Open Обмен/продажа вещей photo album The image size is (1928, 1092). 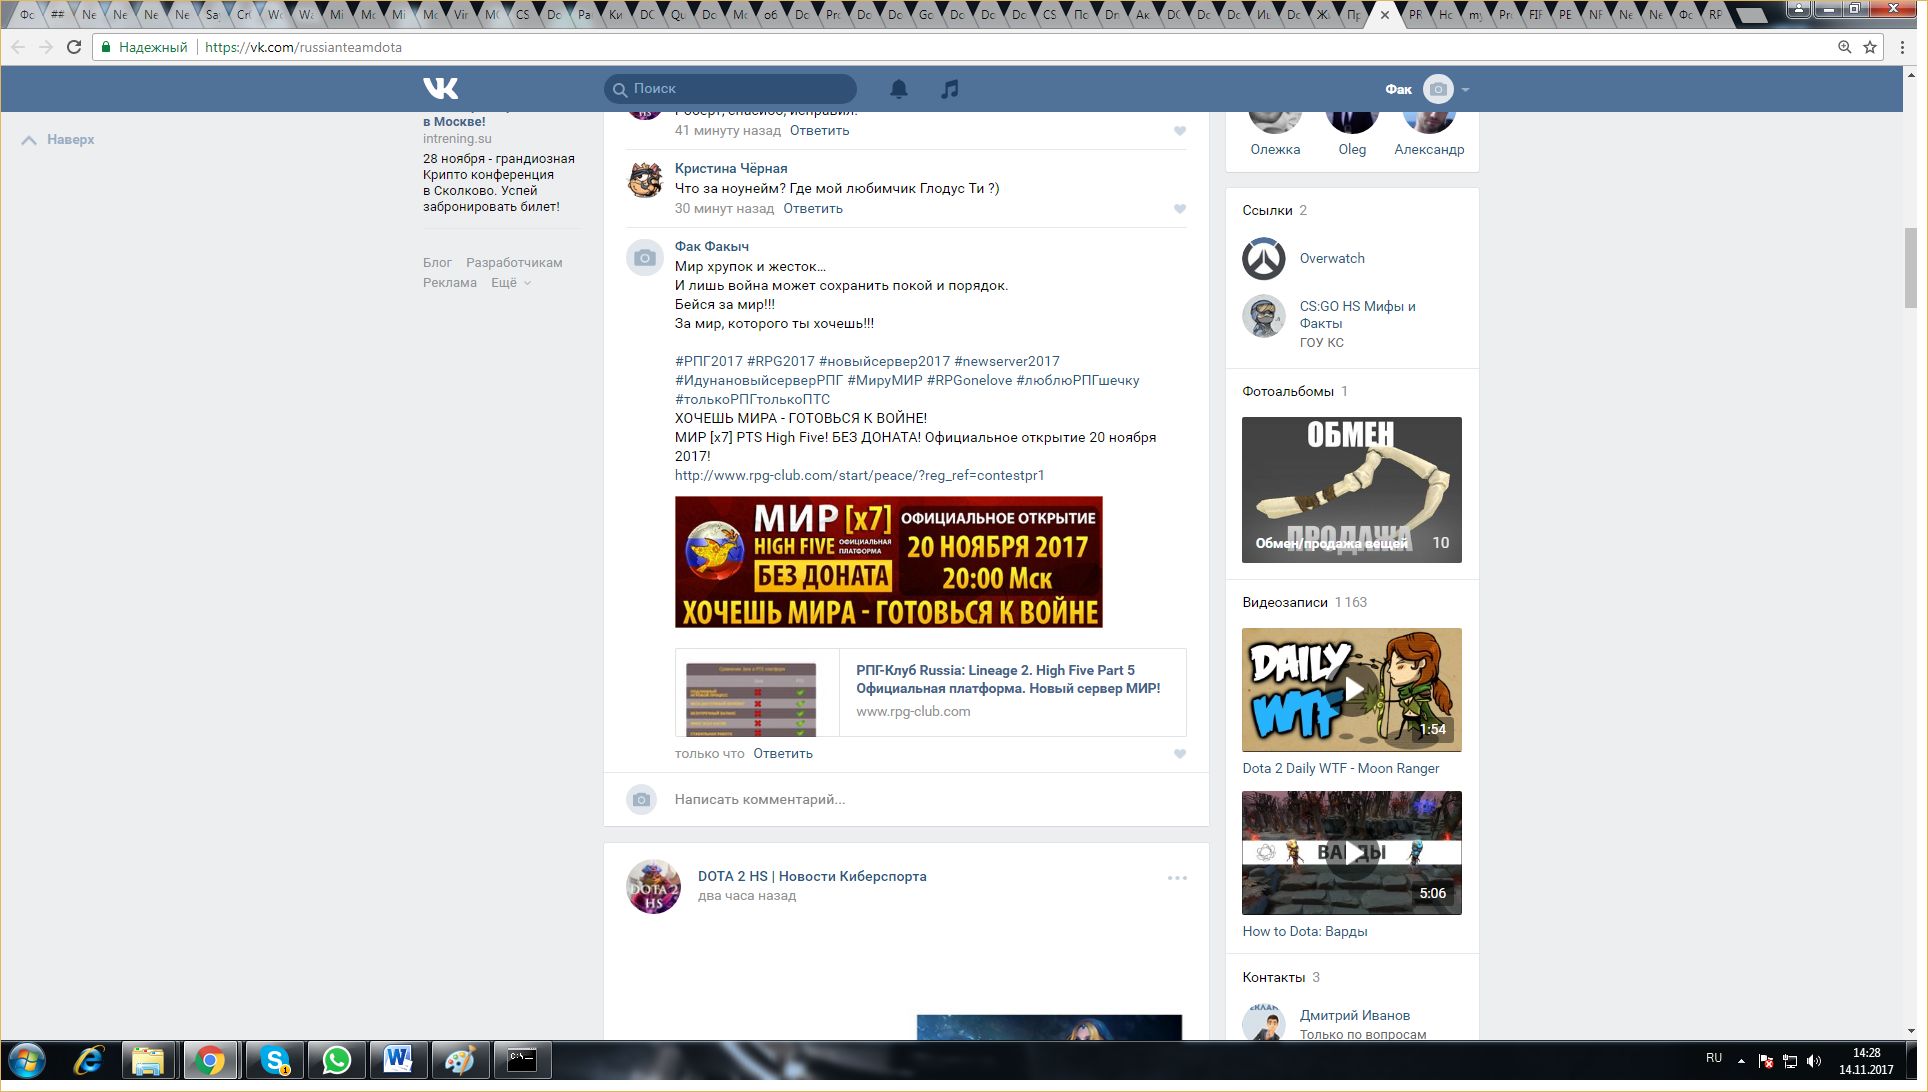coord(1352,490)
